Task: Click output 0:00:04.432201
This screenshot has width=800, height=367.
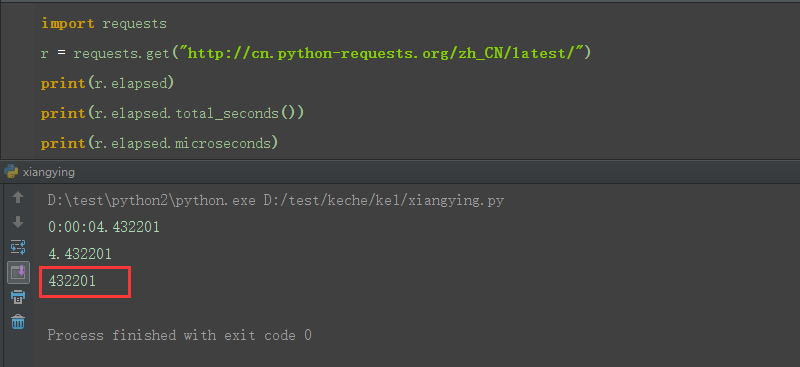Action: point(104,227)
